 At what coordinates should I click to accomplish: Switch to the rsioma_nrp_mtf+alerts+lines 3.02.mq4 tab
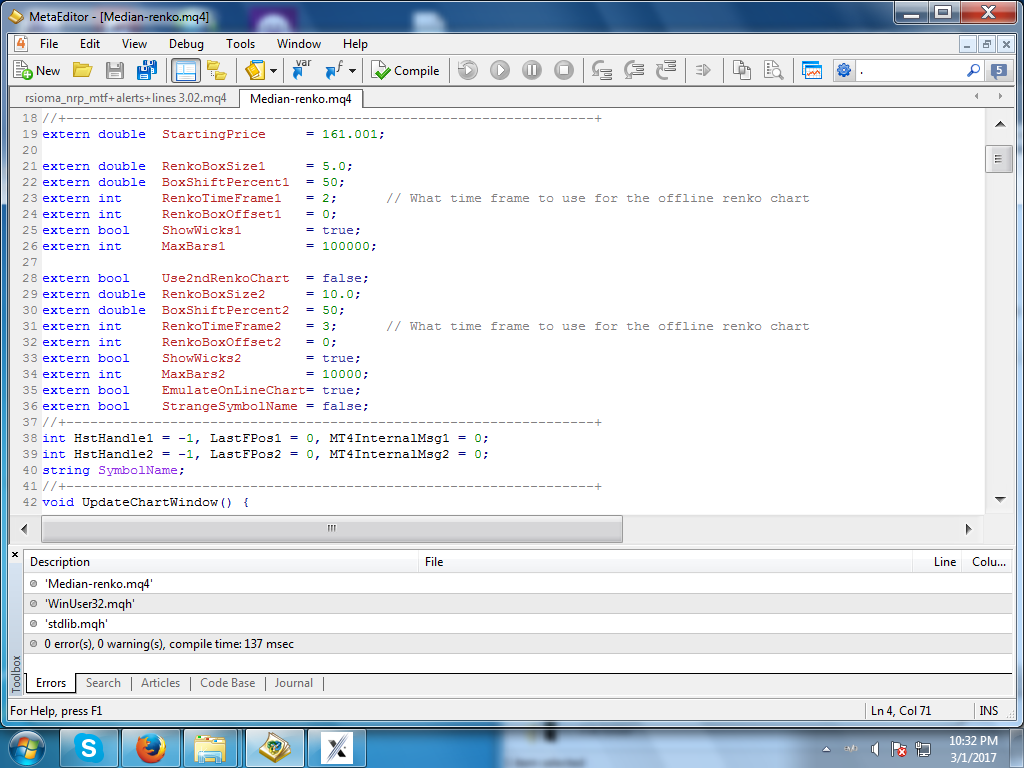tap(125, 98)
